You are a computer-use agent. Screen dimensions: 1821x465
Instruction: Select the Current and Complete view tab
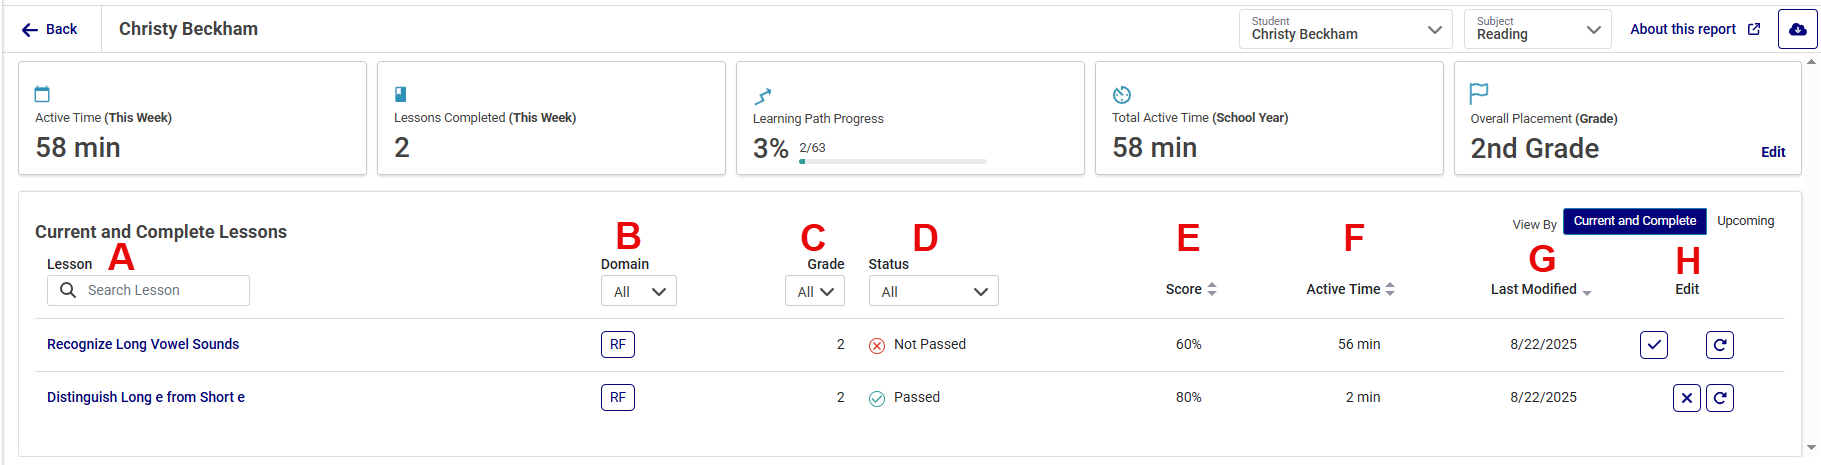(x=1634, y=221)
